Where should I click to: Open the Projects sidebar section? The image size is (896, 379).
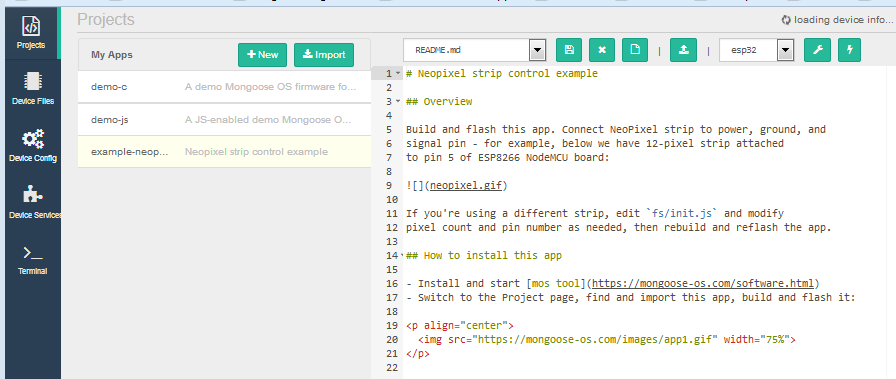click(31, 33)
